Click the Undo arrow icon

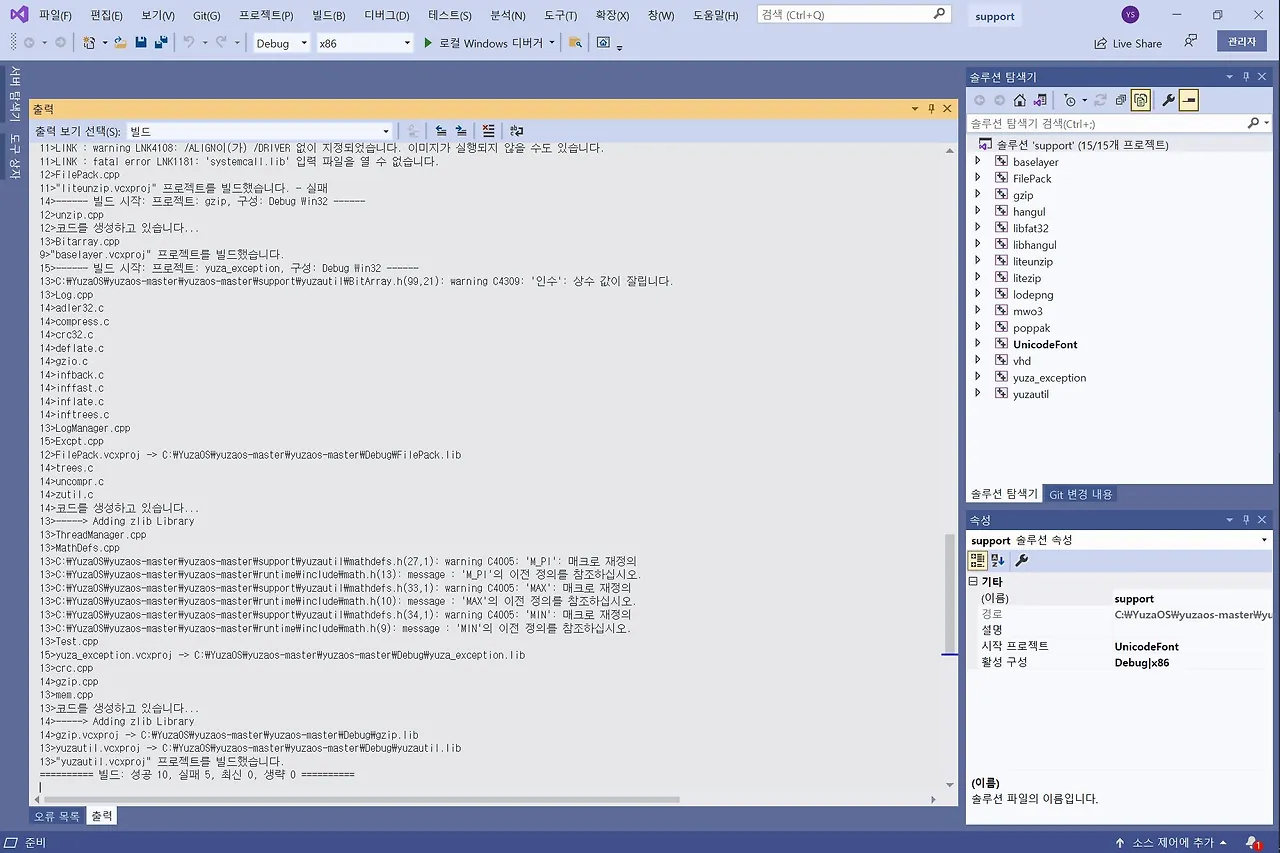[188, 43]
